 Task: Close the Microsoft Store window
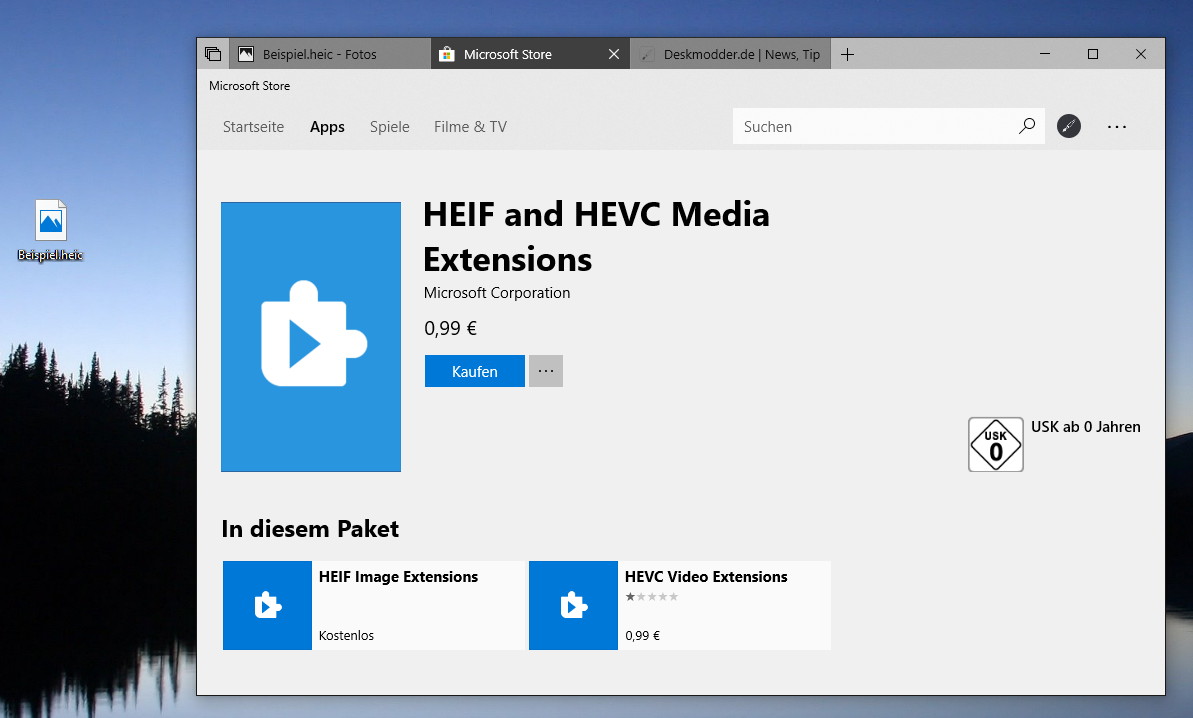tap(1141, 54)
